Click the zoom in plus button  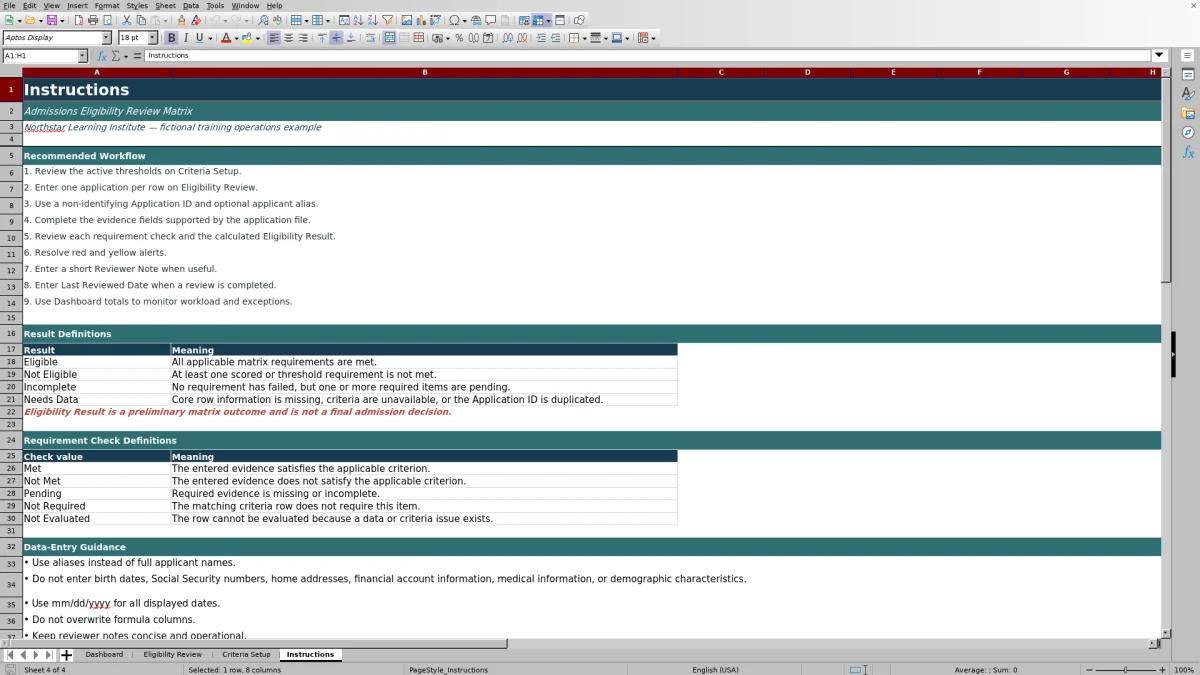[x=1162, y=670]
